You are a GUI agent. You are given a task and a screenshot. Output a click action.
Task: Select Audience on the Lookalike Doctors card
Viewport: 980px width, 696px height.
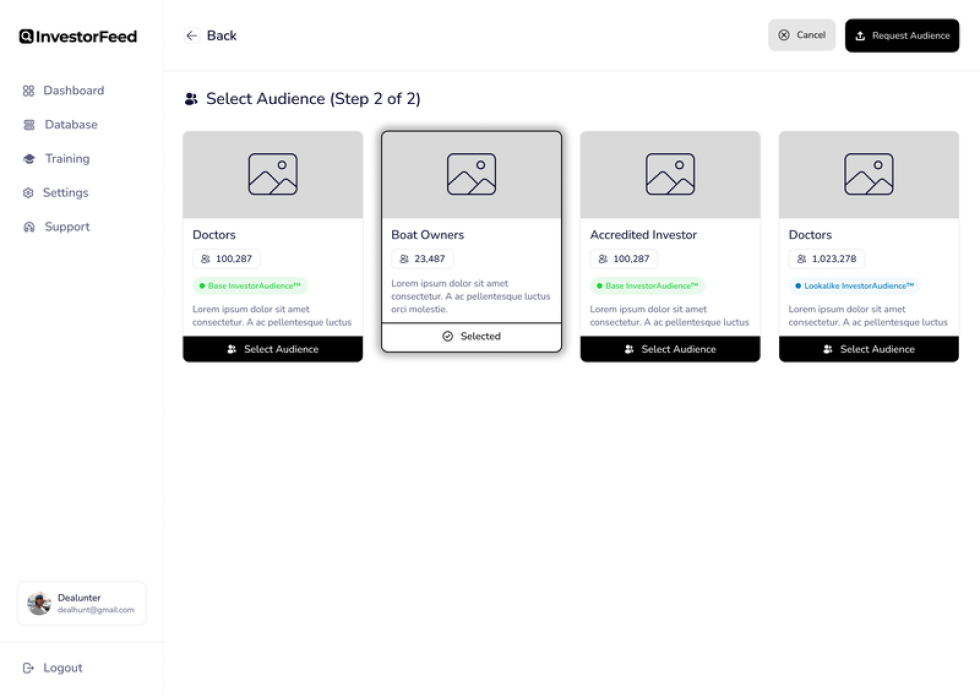pyautogui.click(x=868, y=349)
